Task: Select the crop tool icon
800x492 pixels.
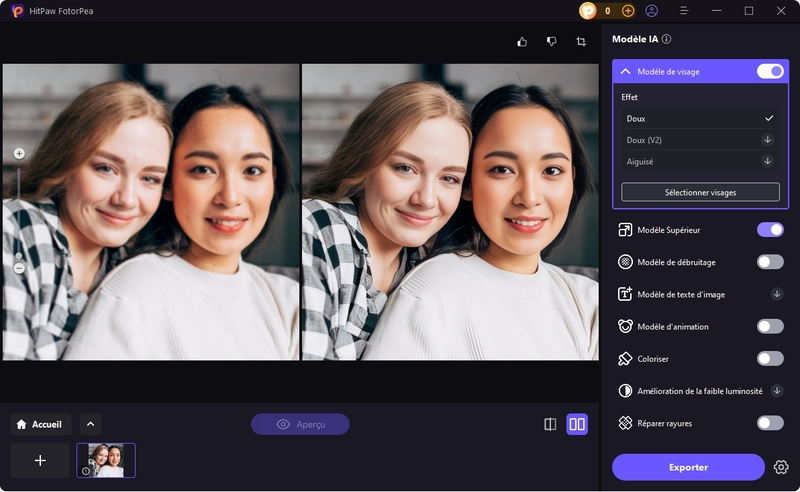Action: 581,42
